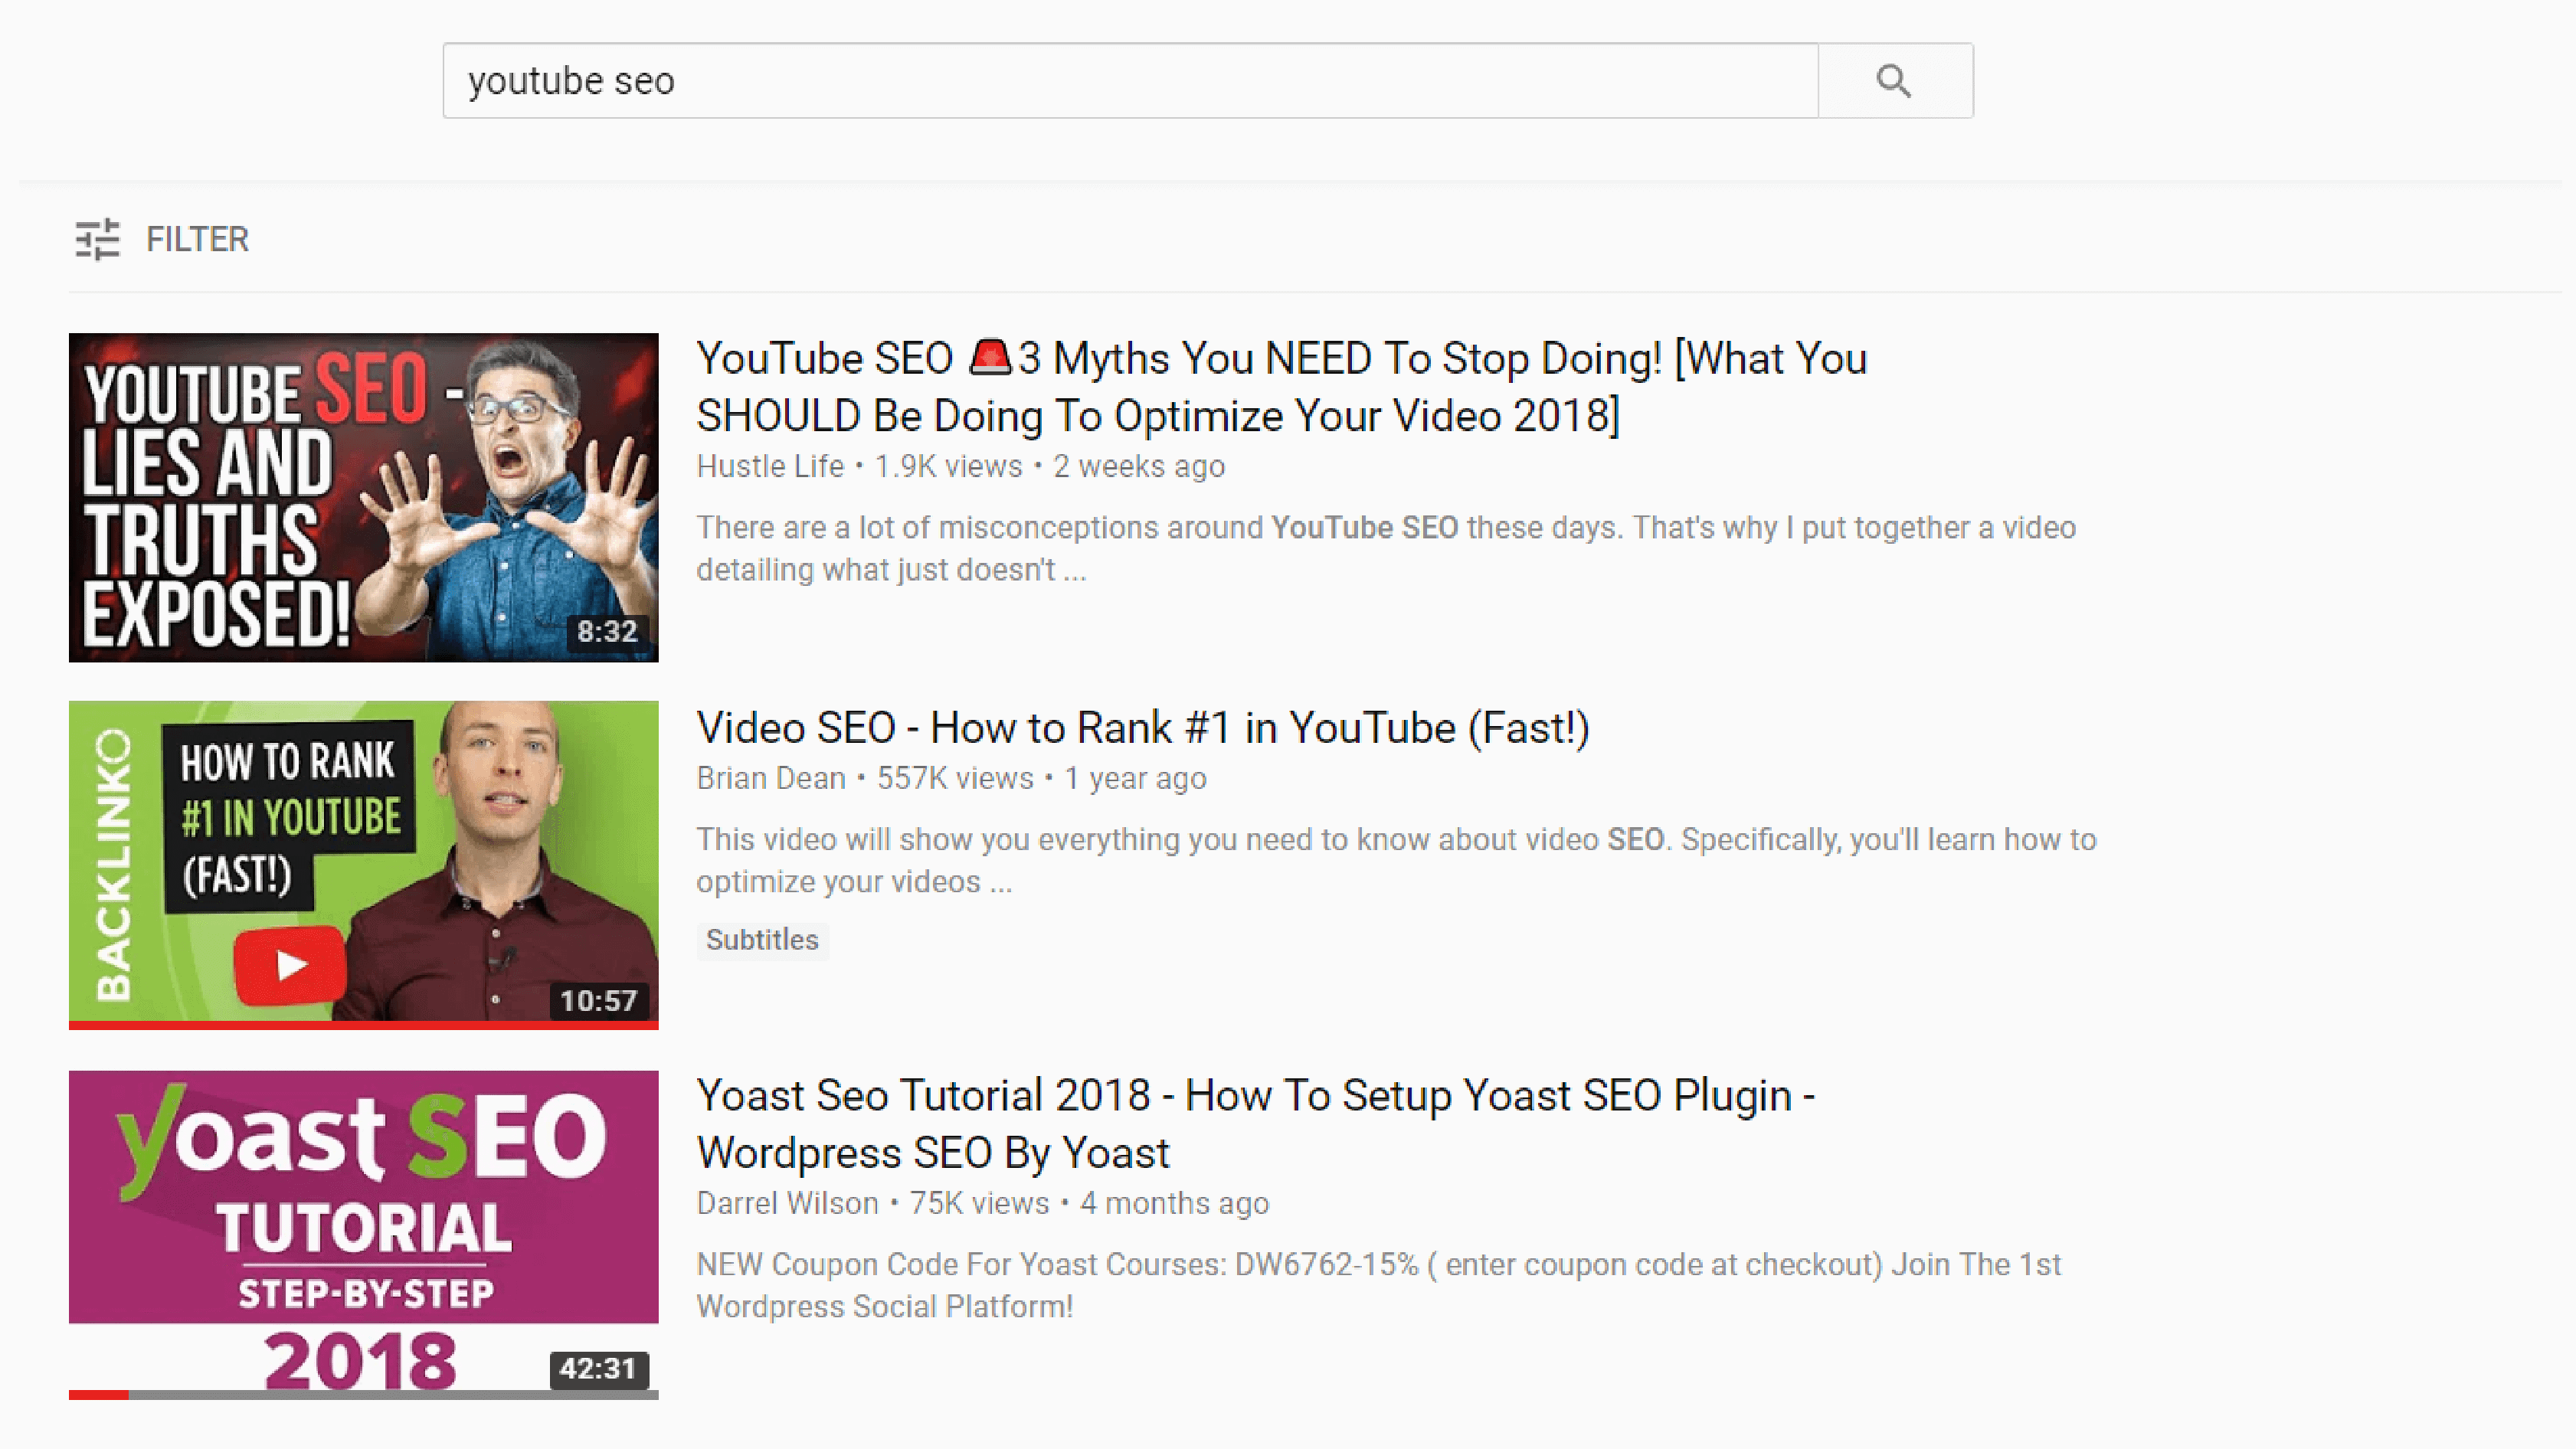Open Video SEO - How to Rank #1 in YouTube

pyautogui.click(x=1143, y=727)
